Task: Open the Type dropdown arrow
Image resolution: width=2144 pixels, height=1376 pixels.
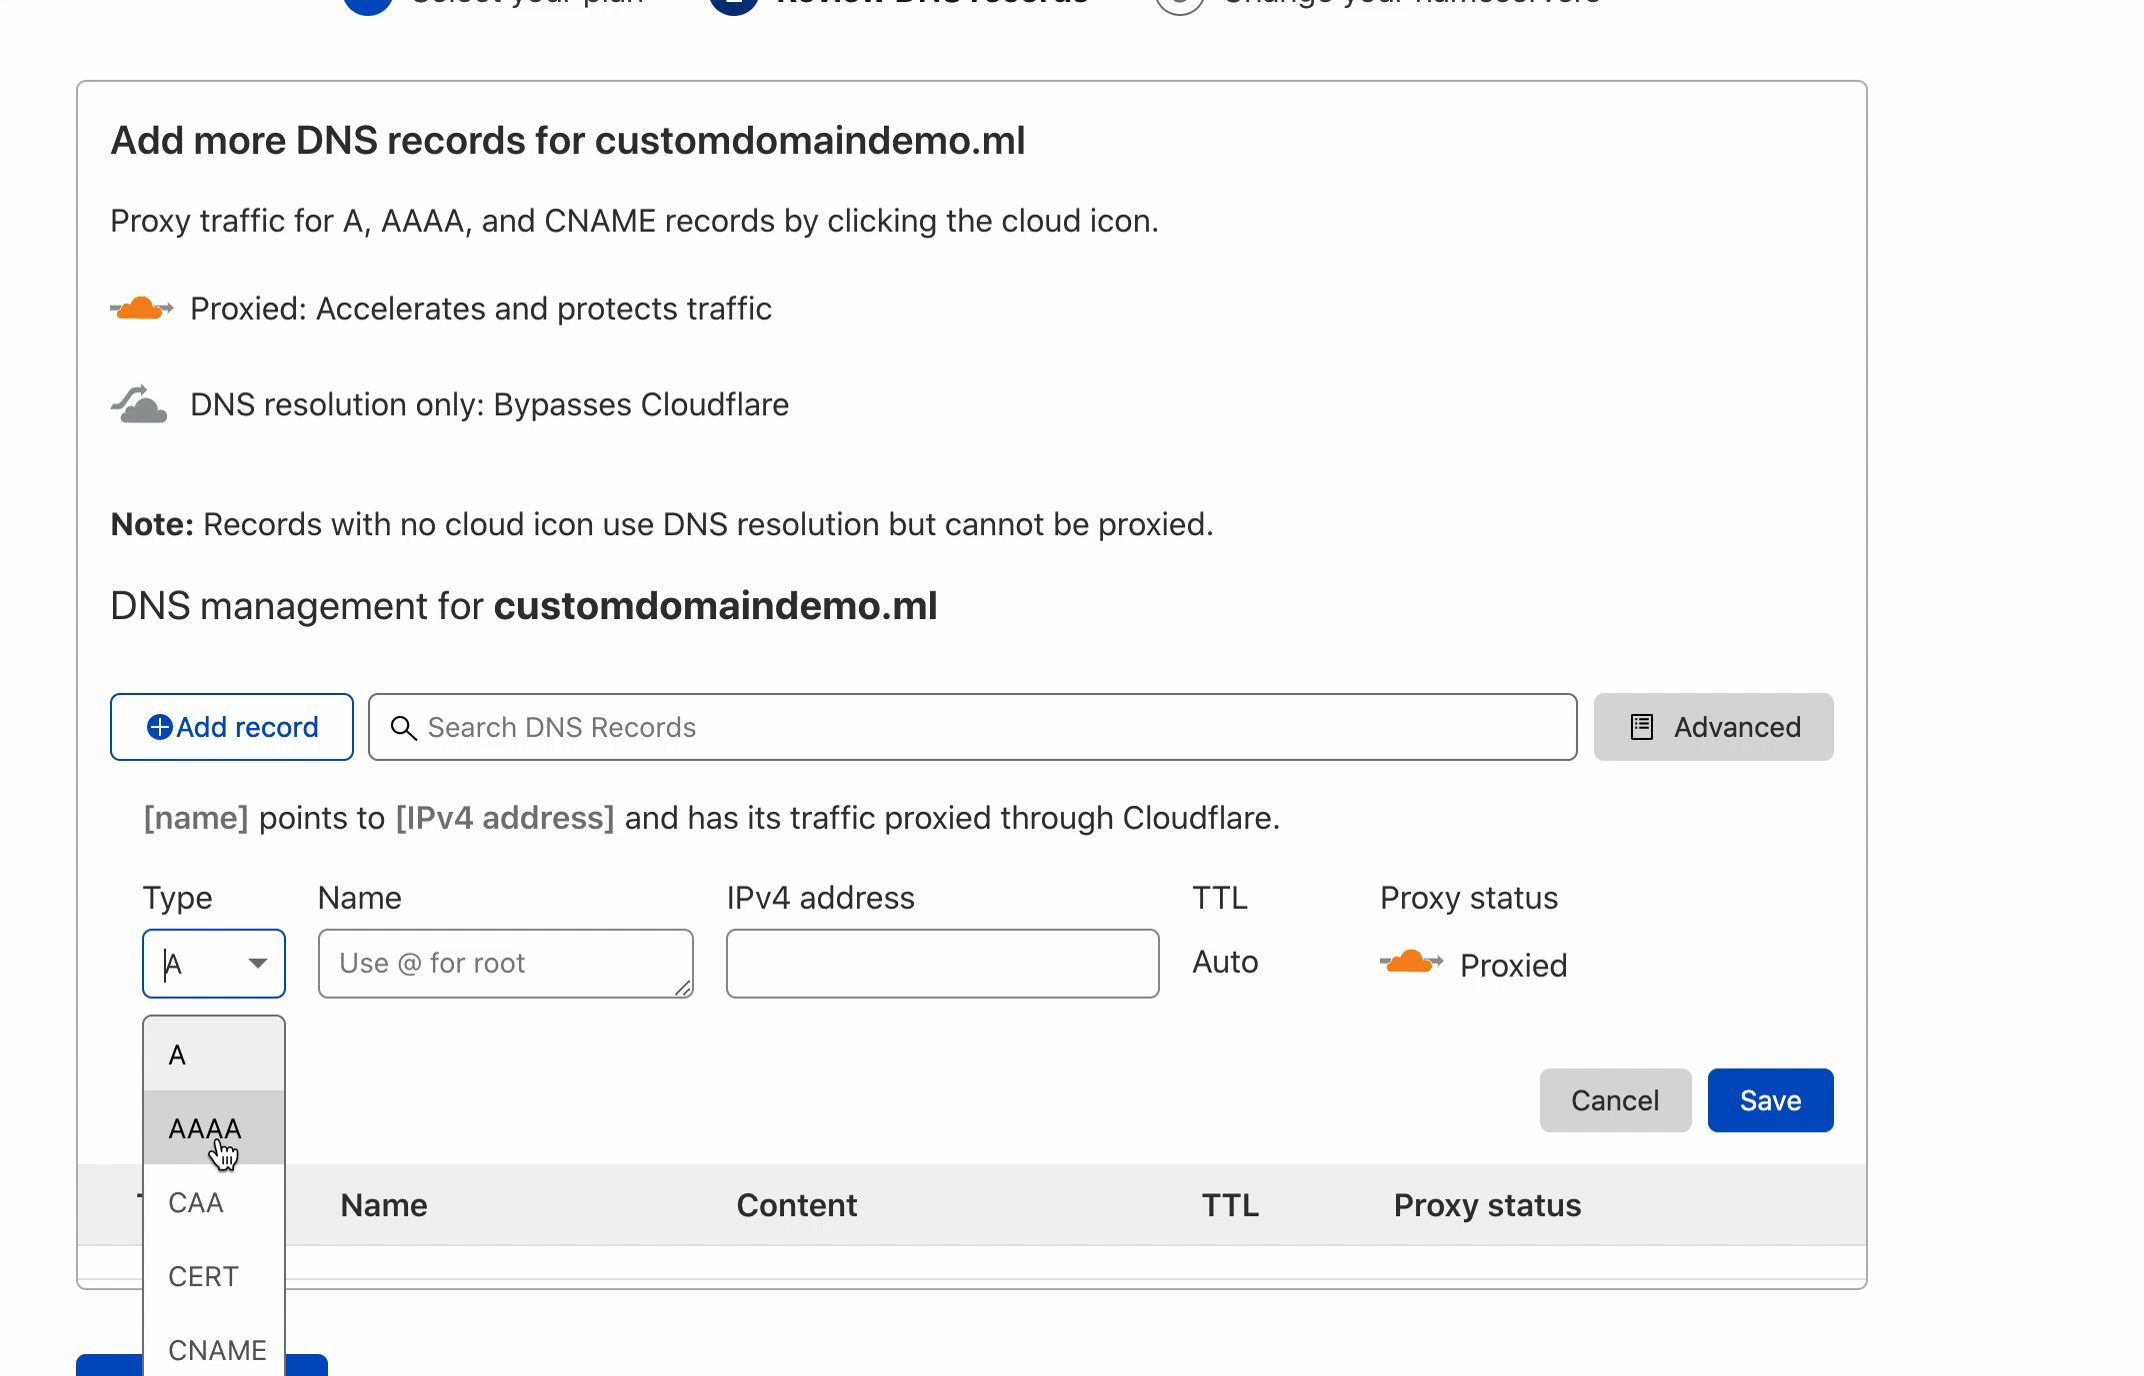Action: click(x=257, y=964)
